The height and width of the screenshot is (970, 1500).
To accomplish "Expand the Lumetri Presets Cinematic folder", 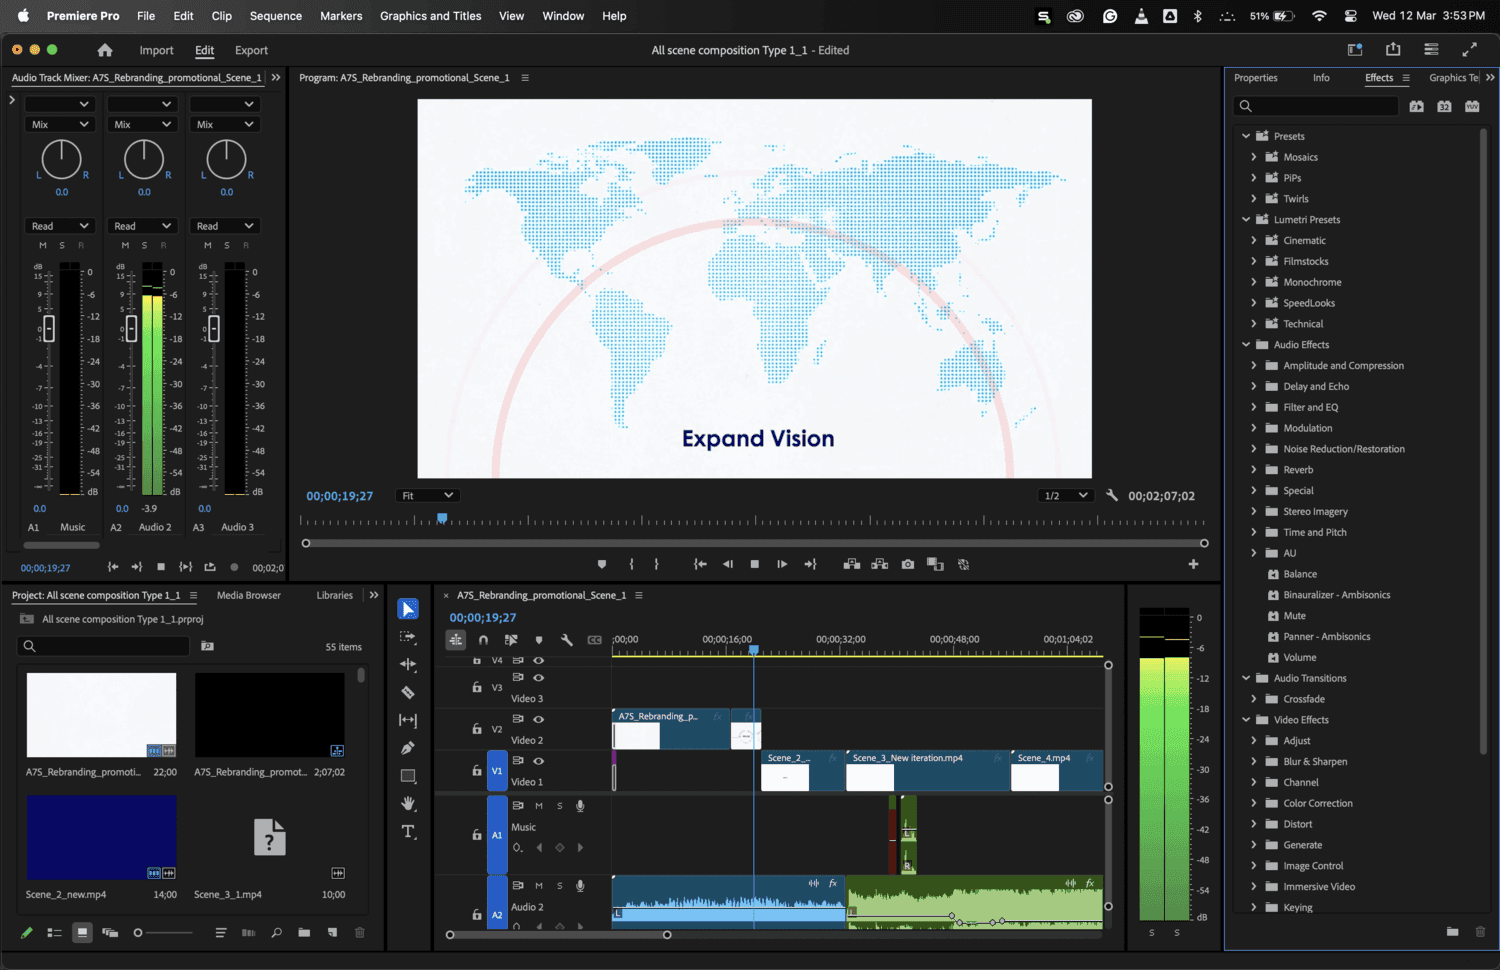I will (1254, 241).
